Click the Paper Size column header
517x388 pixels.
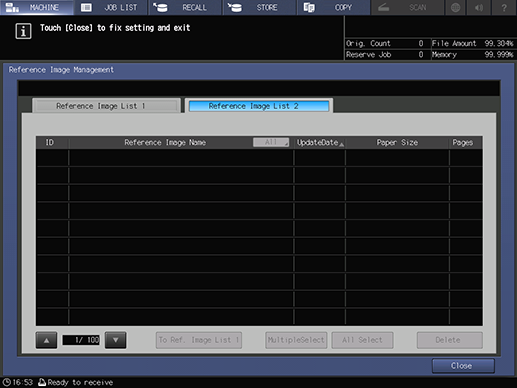[397, 143]
